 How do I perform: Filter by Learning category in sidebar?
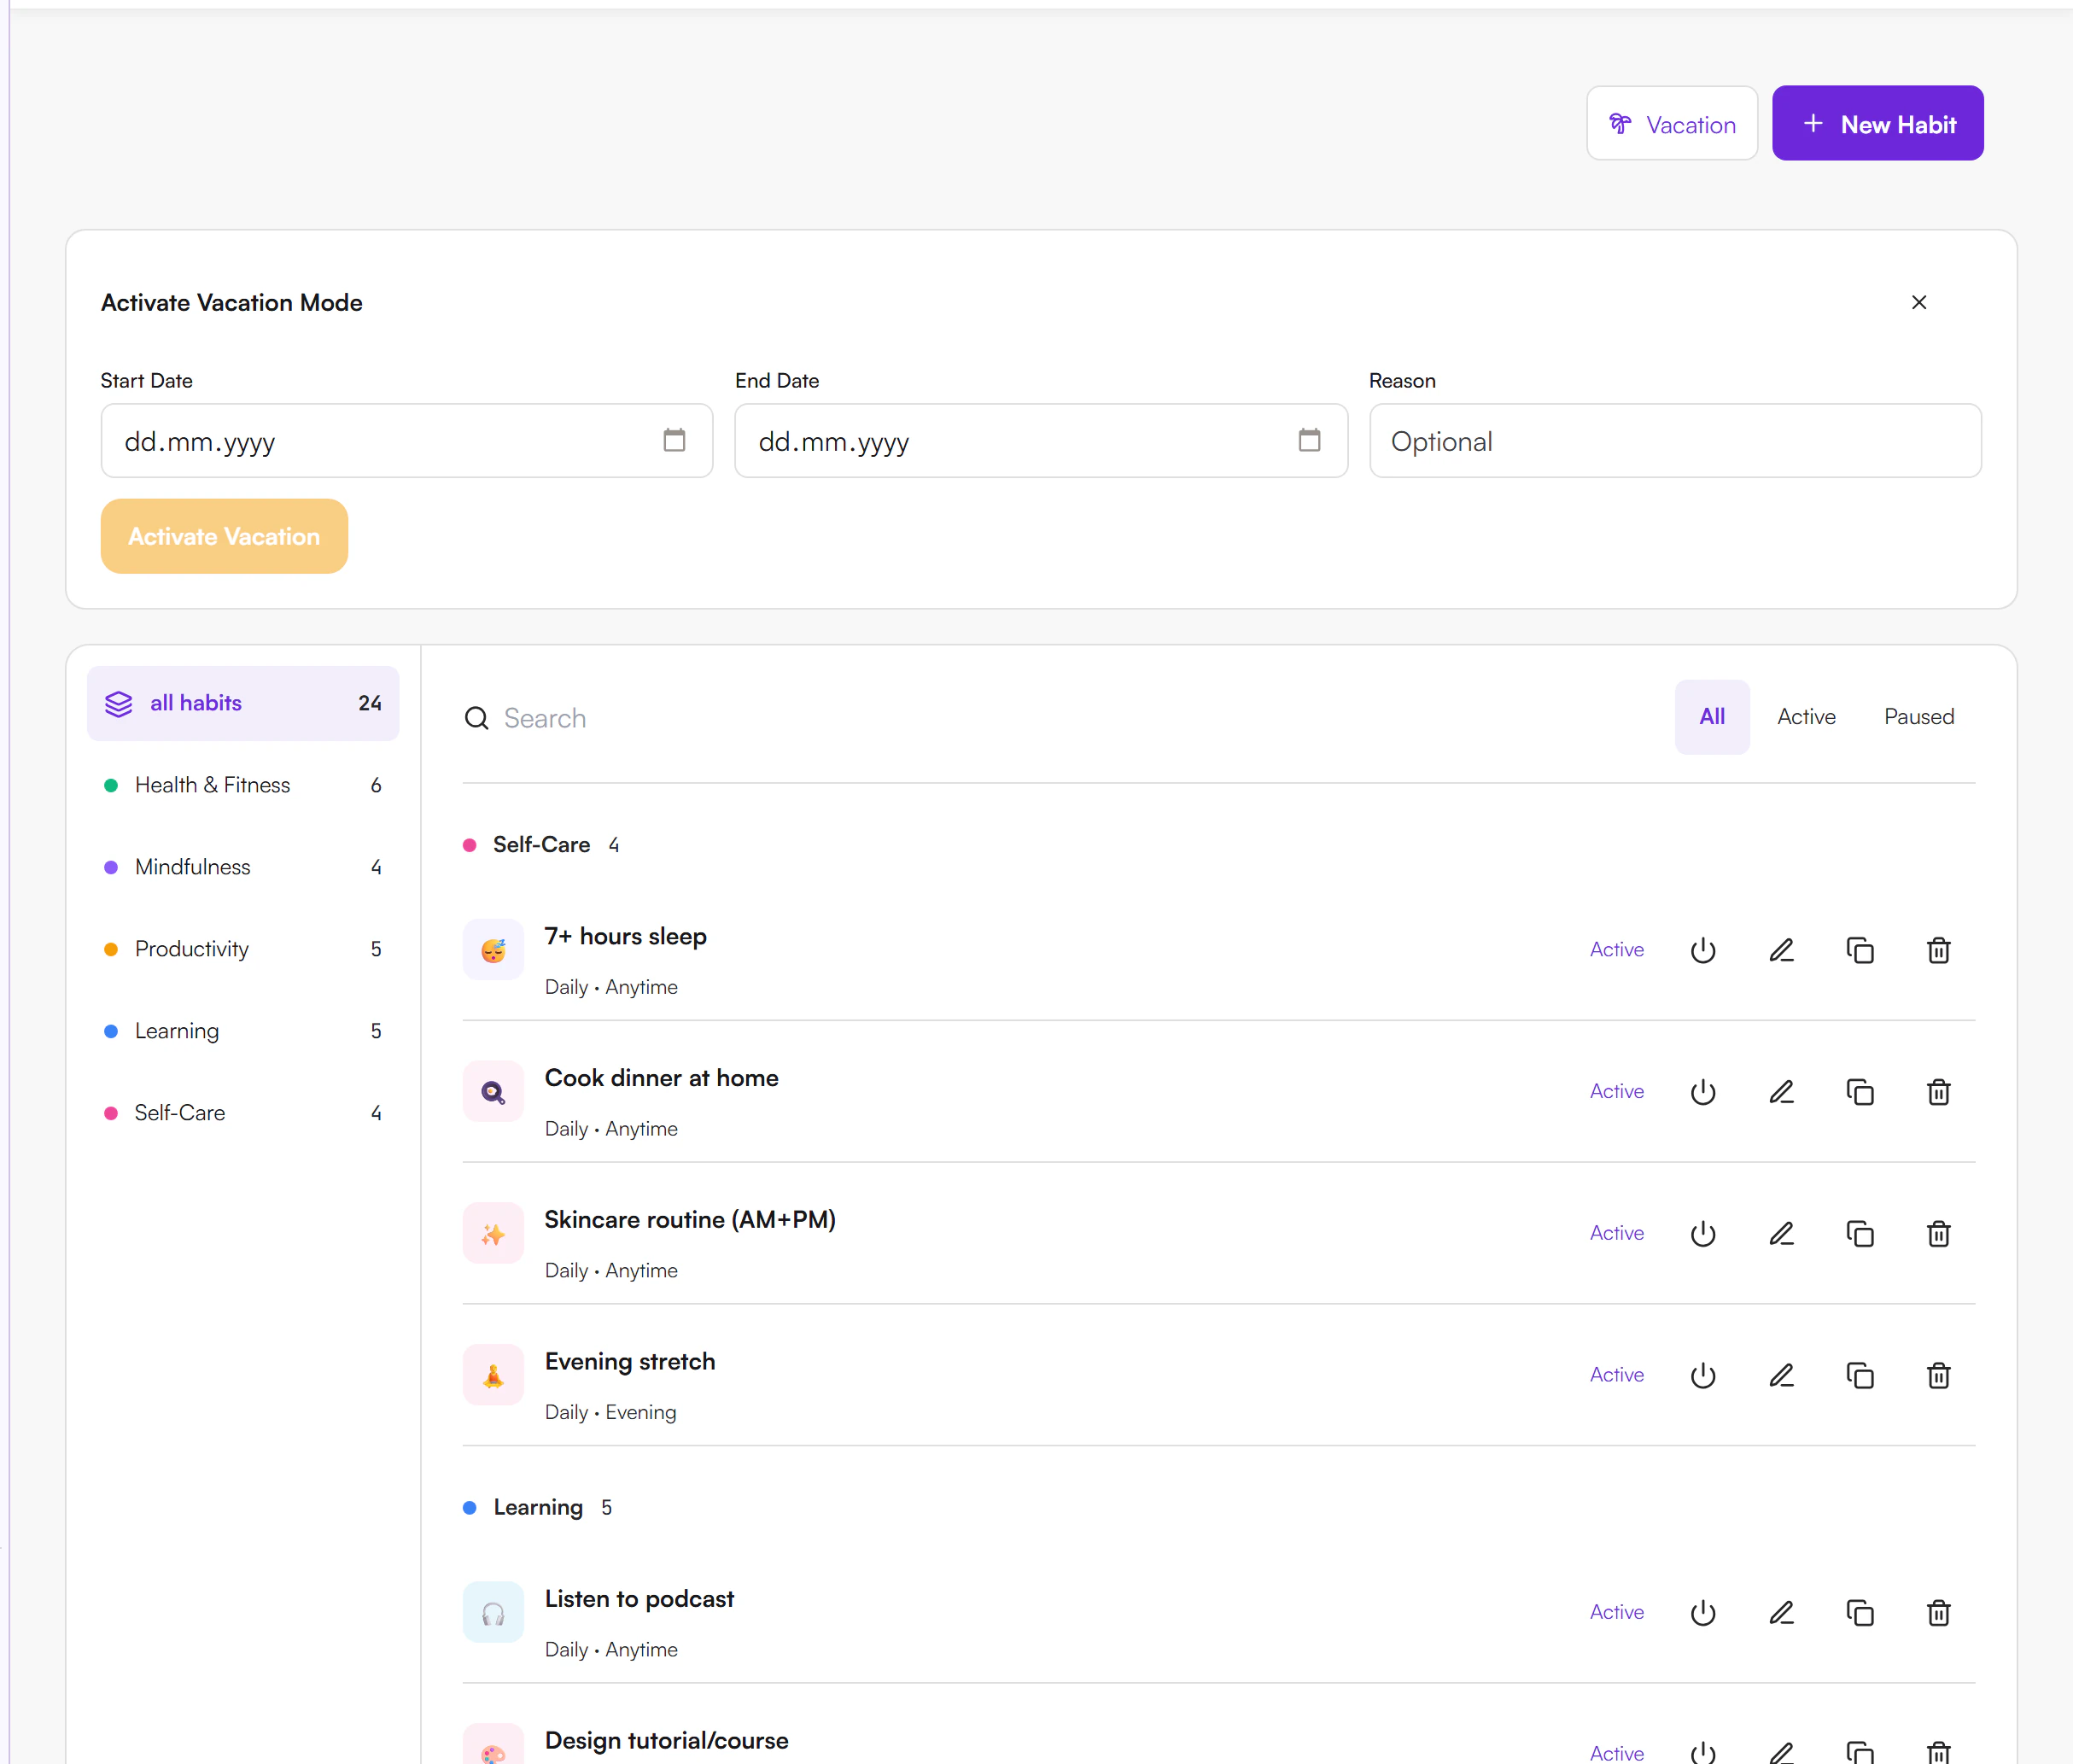(243, 1031)
